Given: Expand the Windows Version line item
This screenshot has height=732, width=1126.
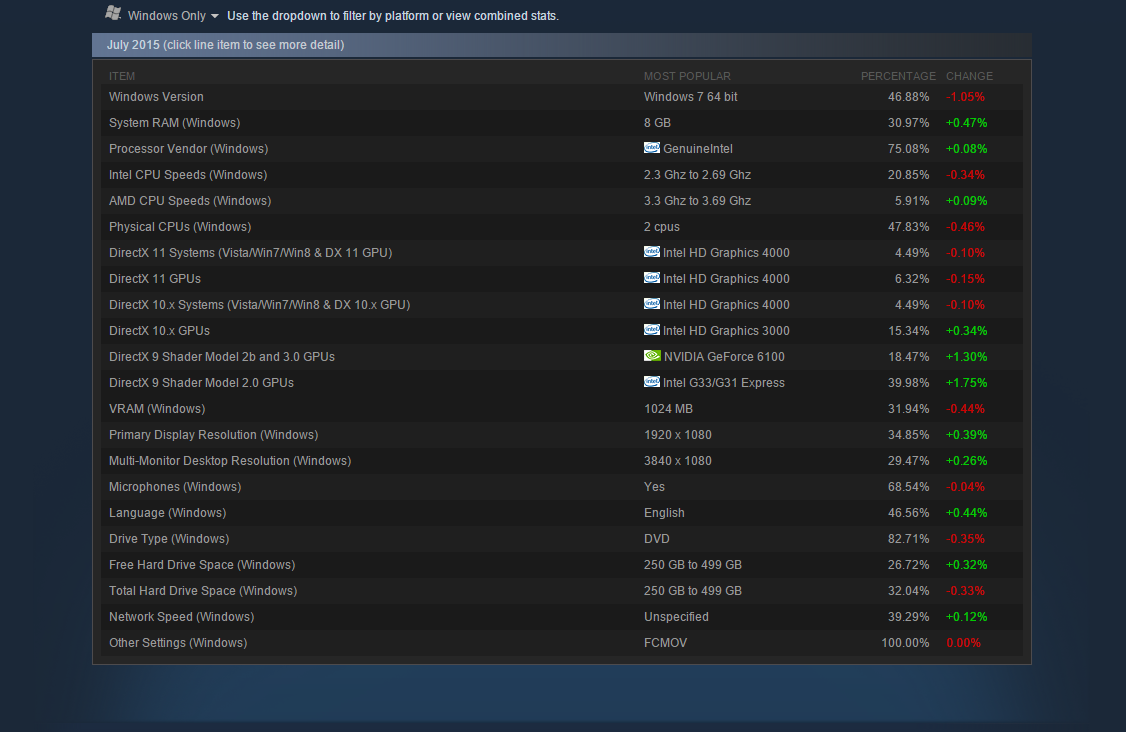Looking at the screenshot, I should point(562,97).
